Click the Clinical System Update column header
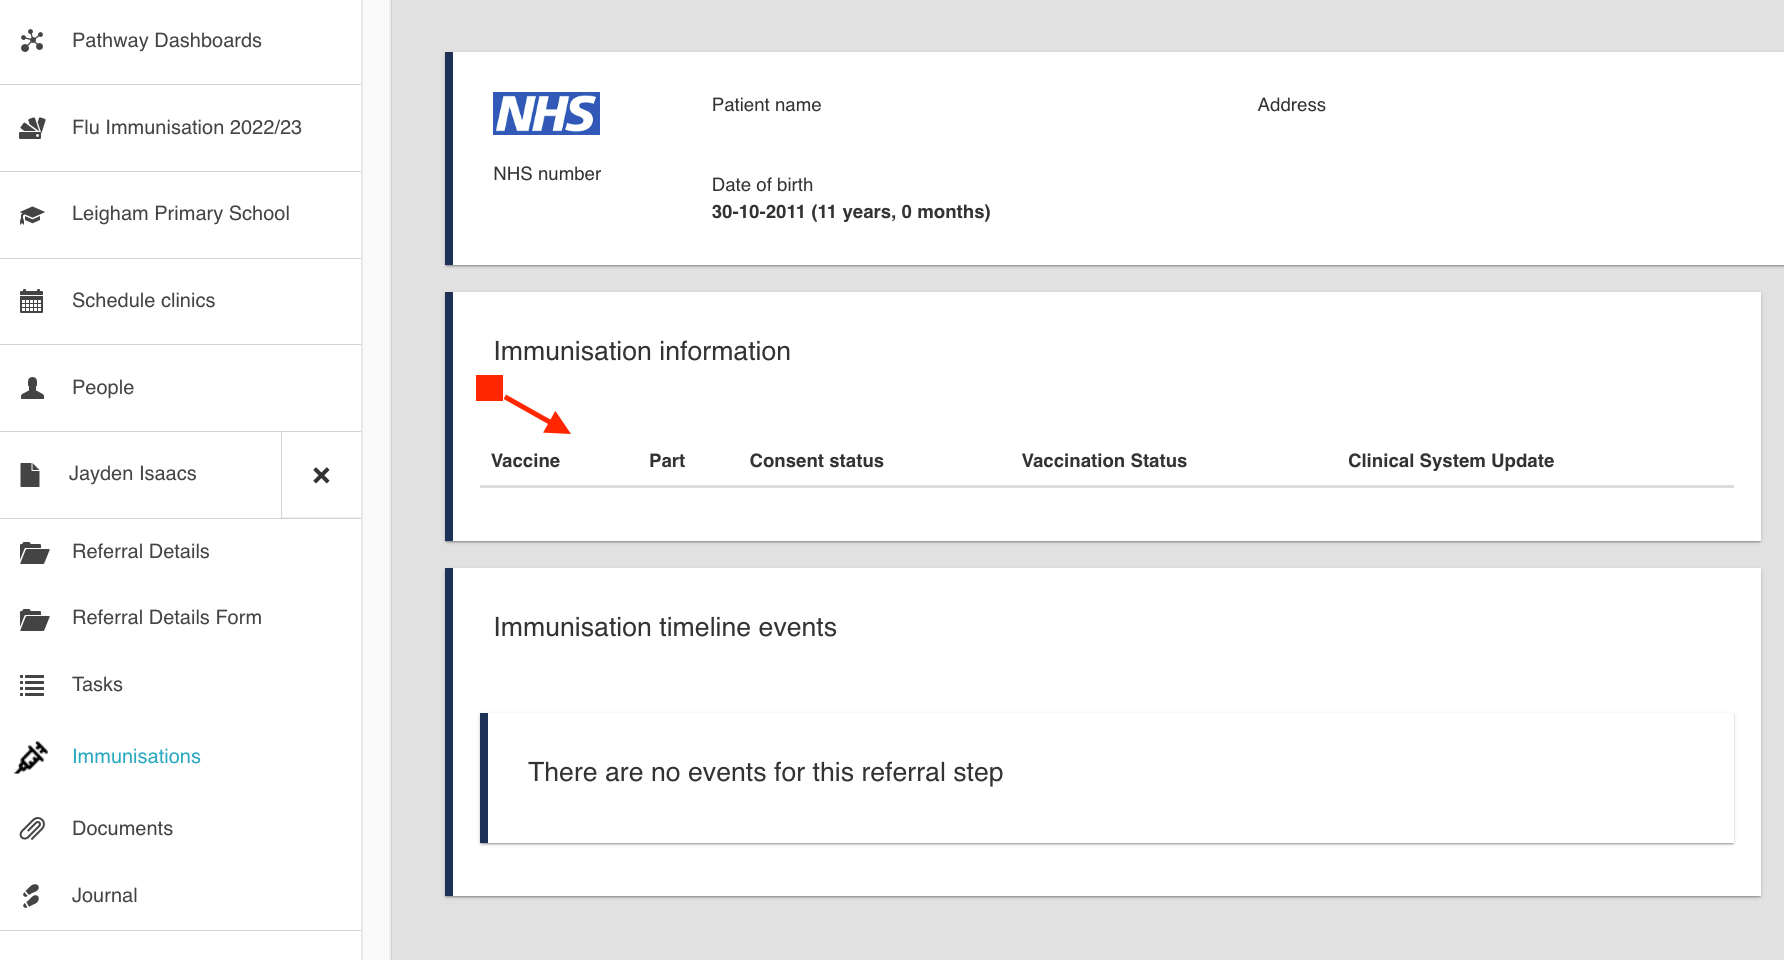This screenshot has height=960, width=1784. pos(1450,461)
